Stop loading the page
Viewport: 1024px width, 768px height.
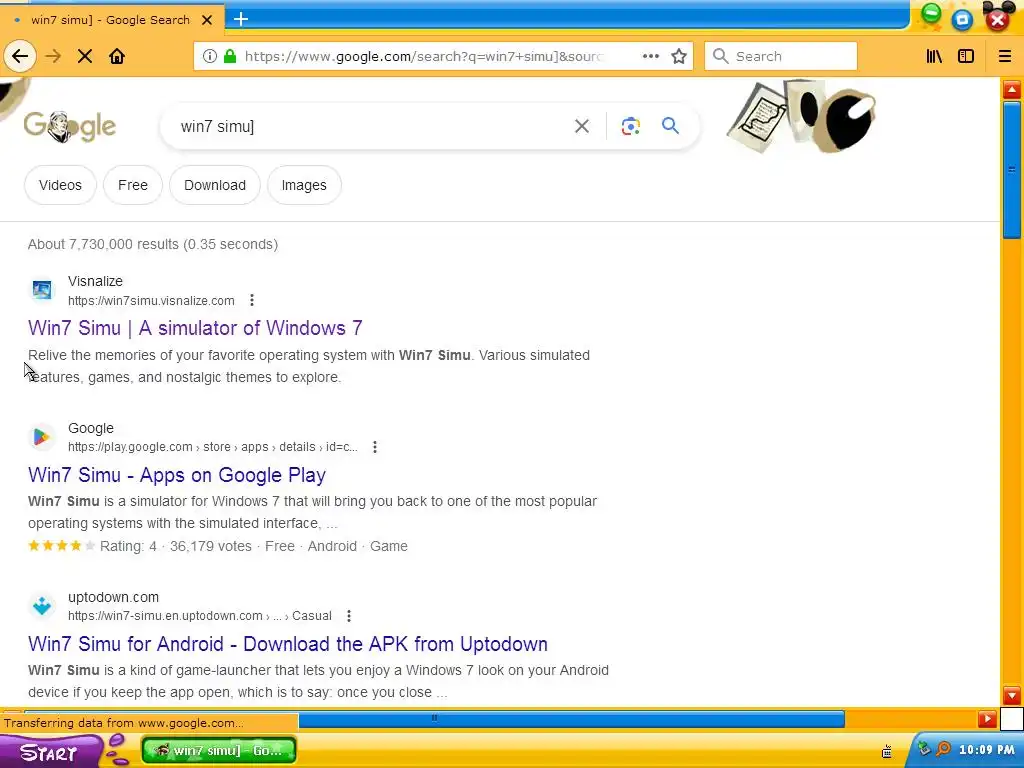click(85, 56)
